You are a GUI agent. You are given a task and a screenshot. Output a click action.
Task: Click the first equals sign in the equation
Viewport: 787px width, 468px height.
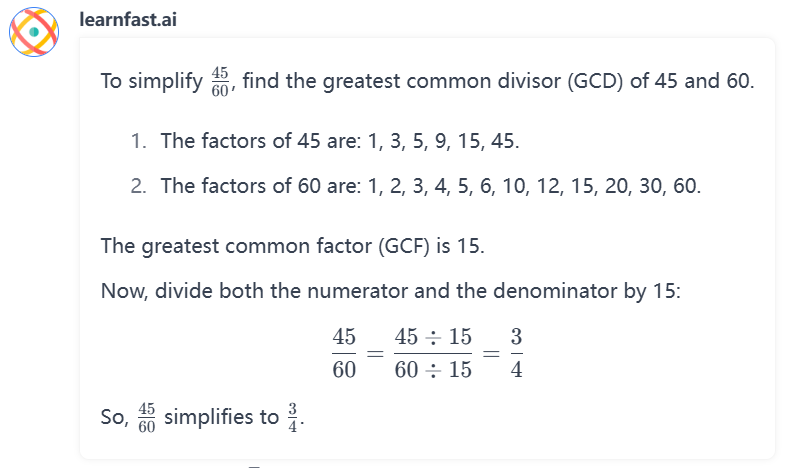[x=376, y=354]
